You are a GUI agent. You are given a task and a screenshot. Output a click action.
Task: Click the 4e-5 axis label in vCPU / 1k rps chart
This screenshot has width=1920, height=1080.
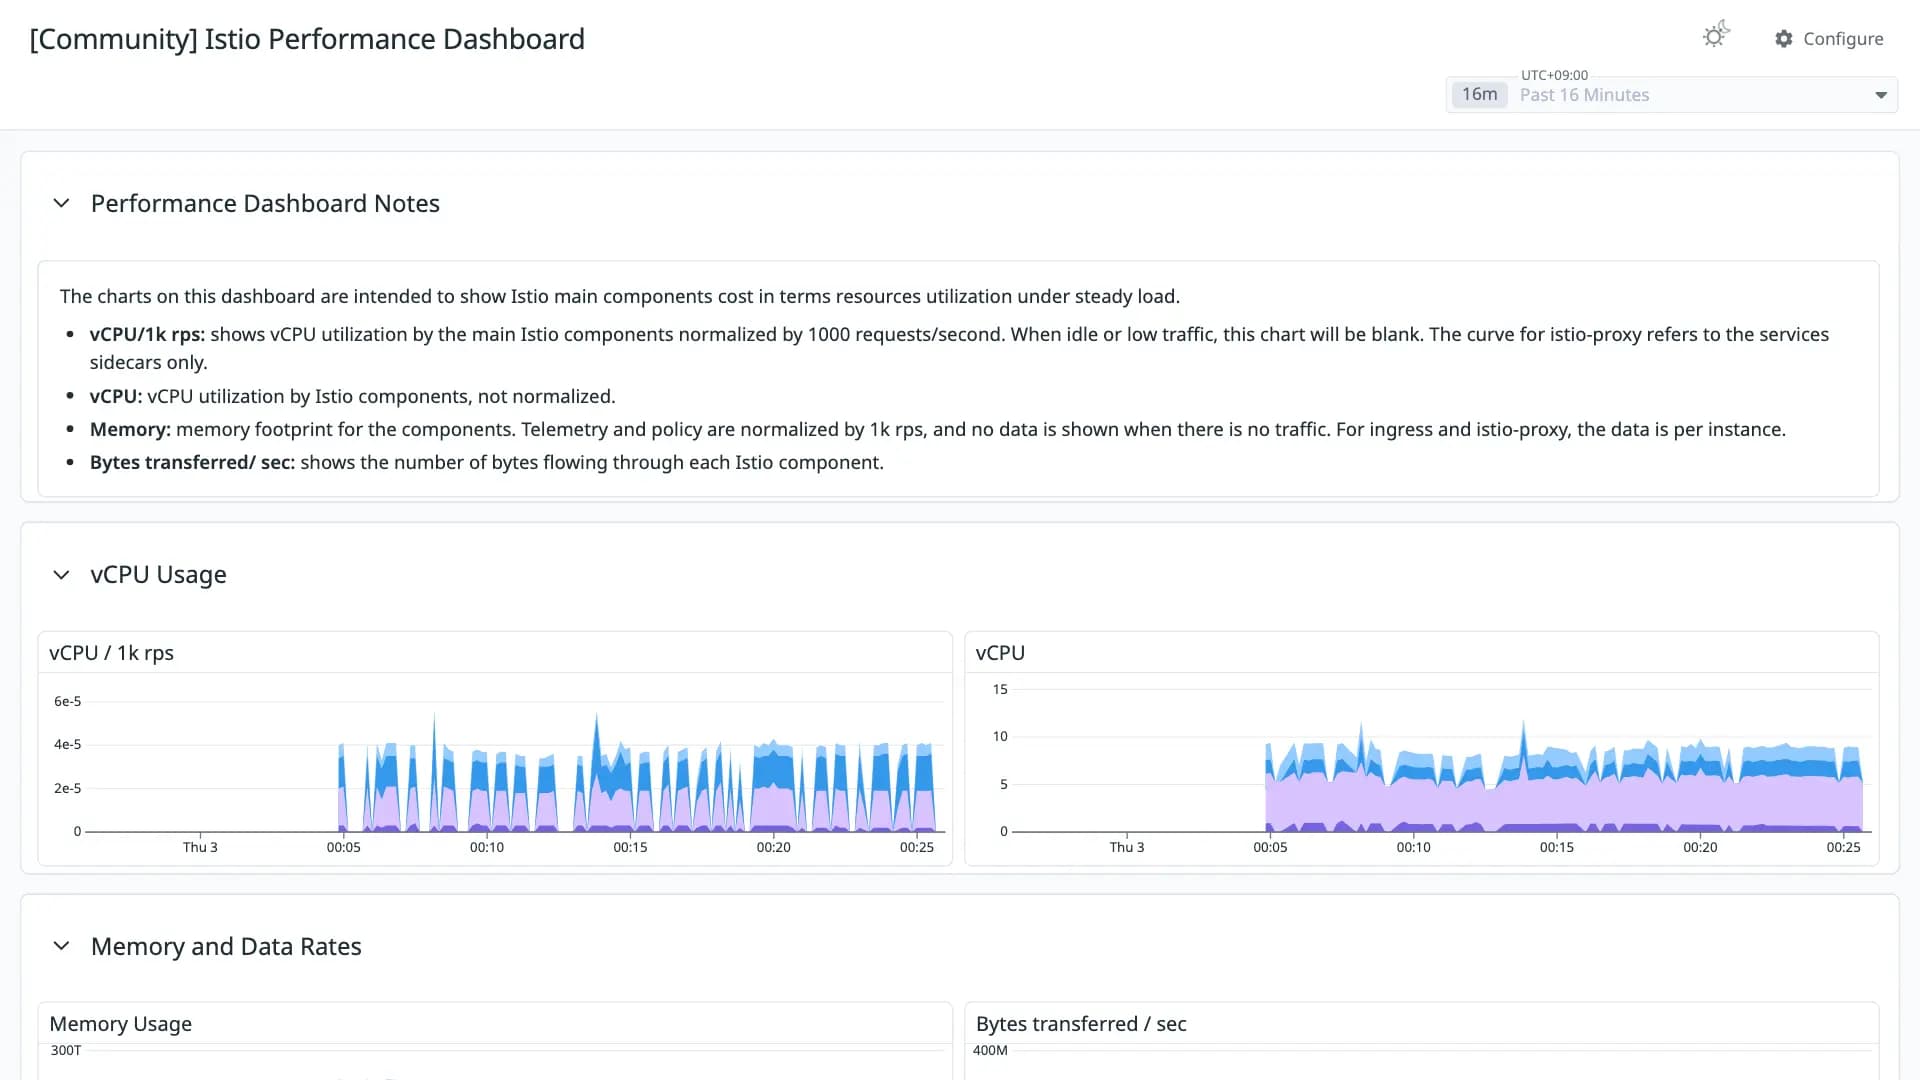(67, 745)
